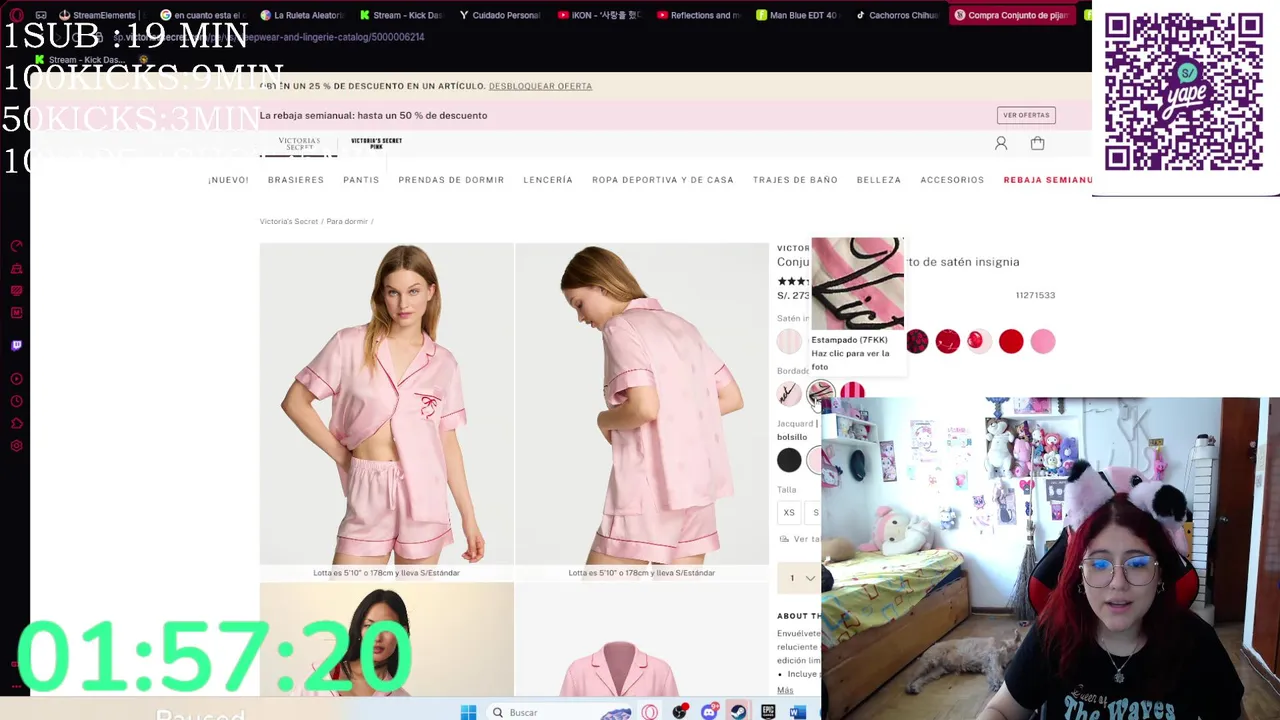
Task: Select the script-logo Bordado swatch
Action: pos(790,394)
